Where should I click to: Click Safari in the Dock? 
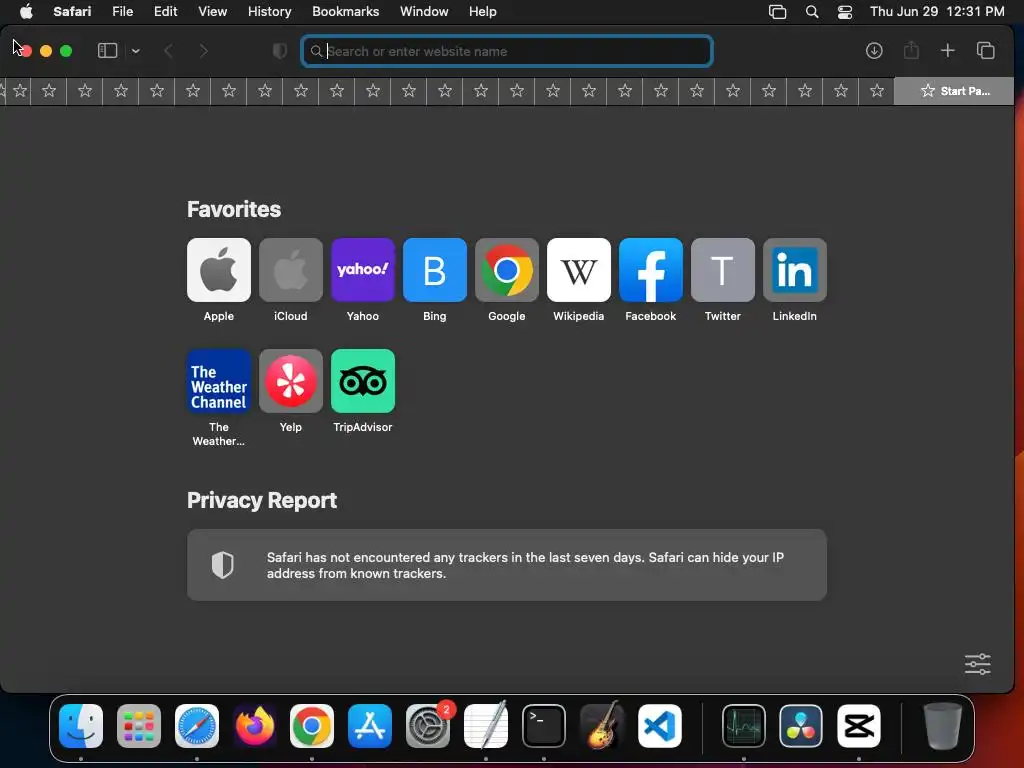pyautogui.click(x=197, y=726)
